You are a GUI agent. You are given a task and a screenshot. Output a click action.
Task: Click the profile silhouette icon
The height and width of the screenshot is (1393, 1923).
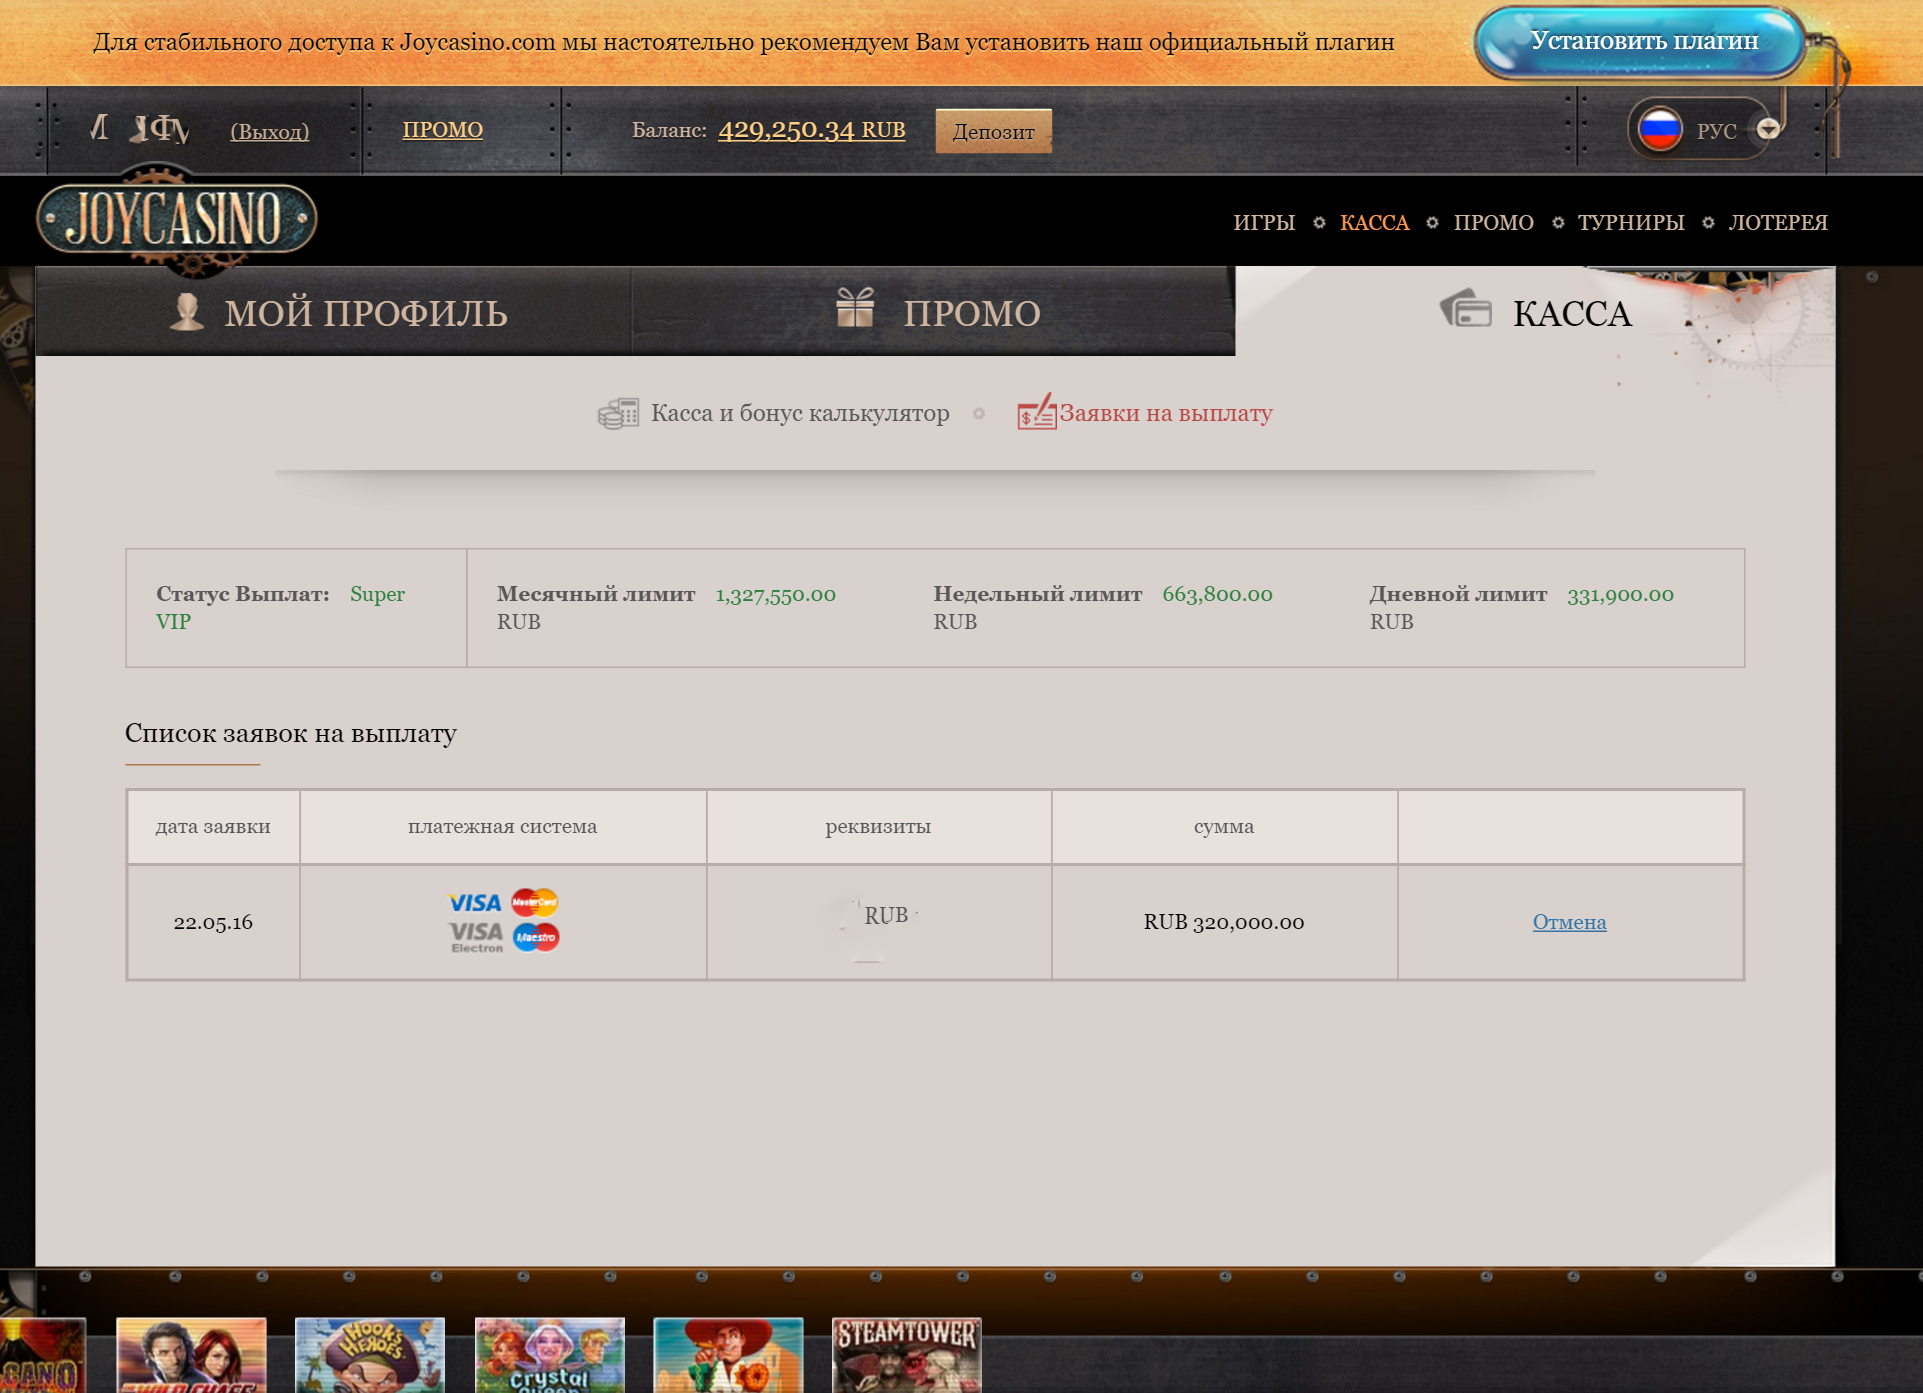click(186, 312)
